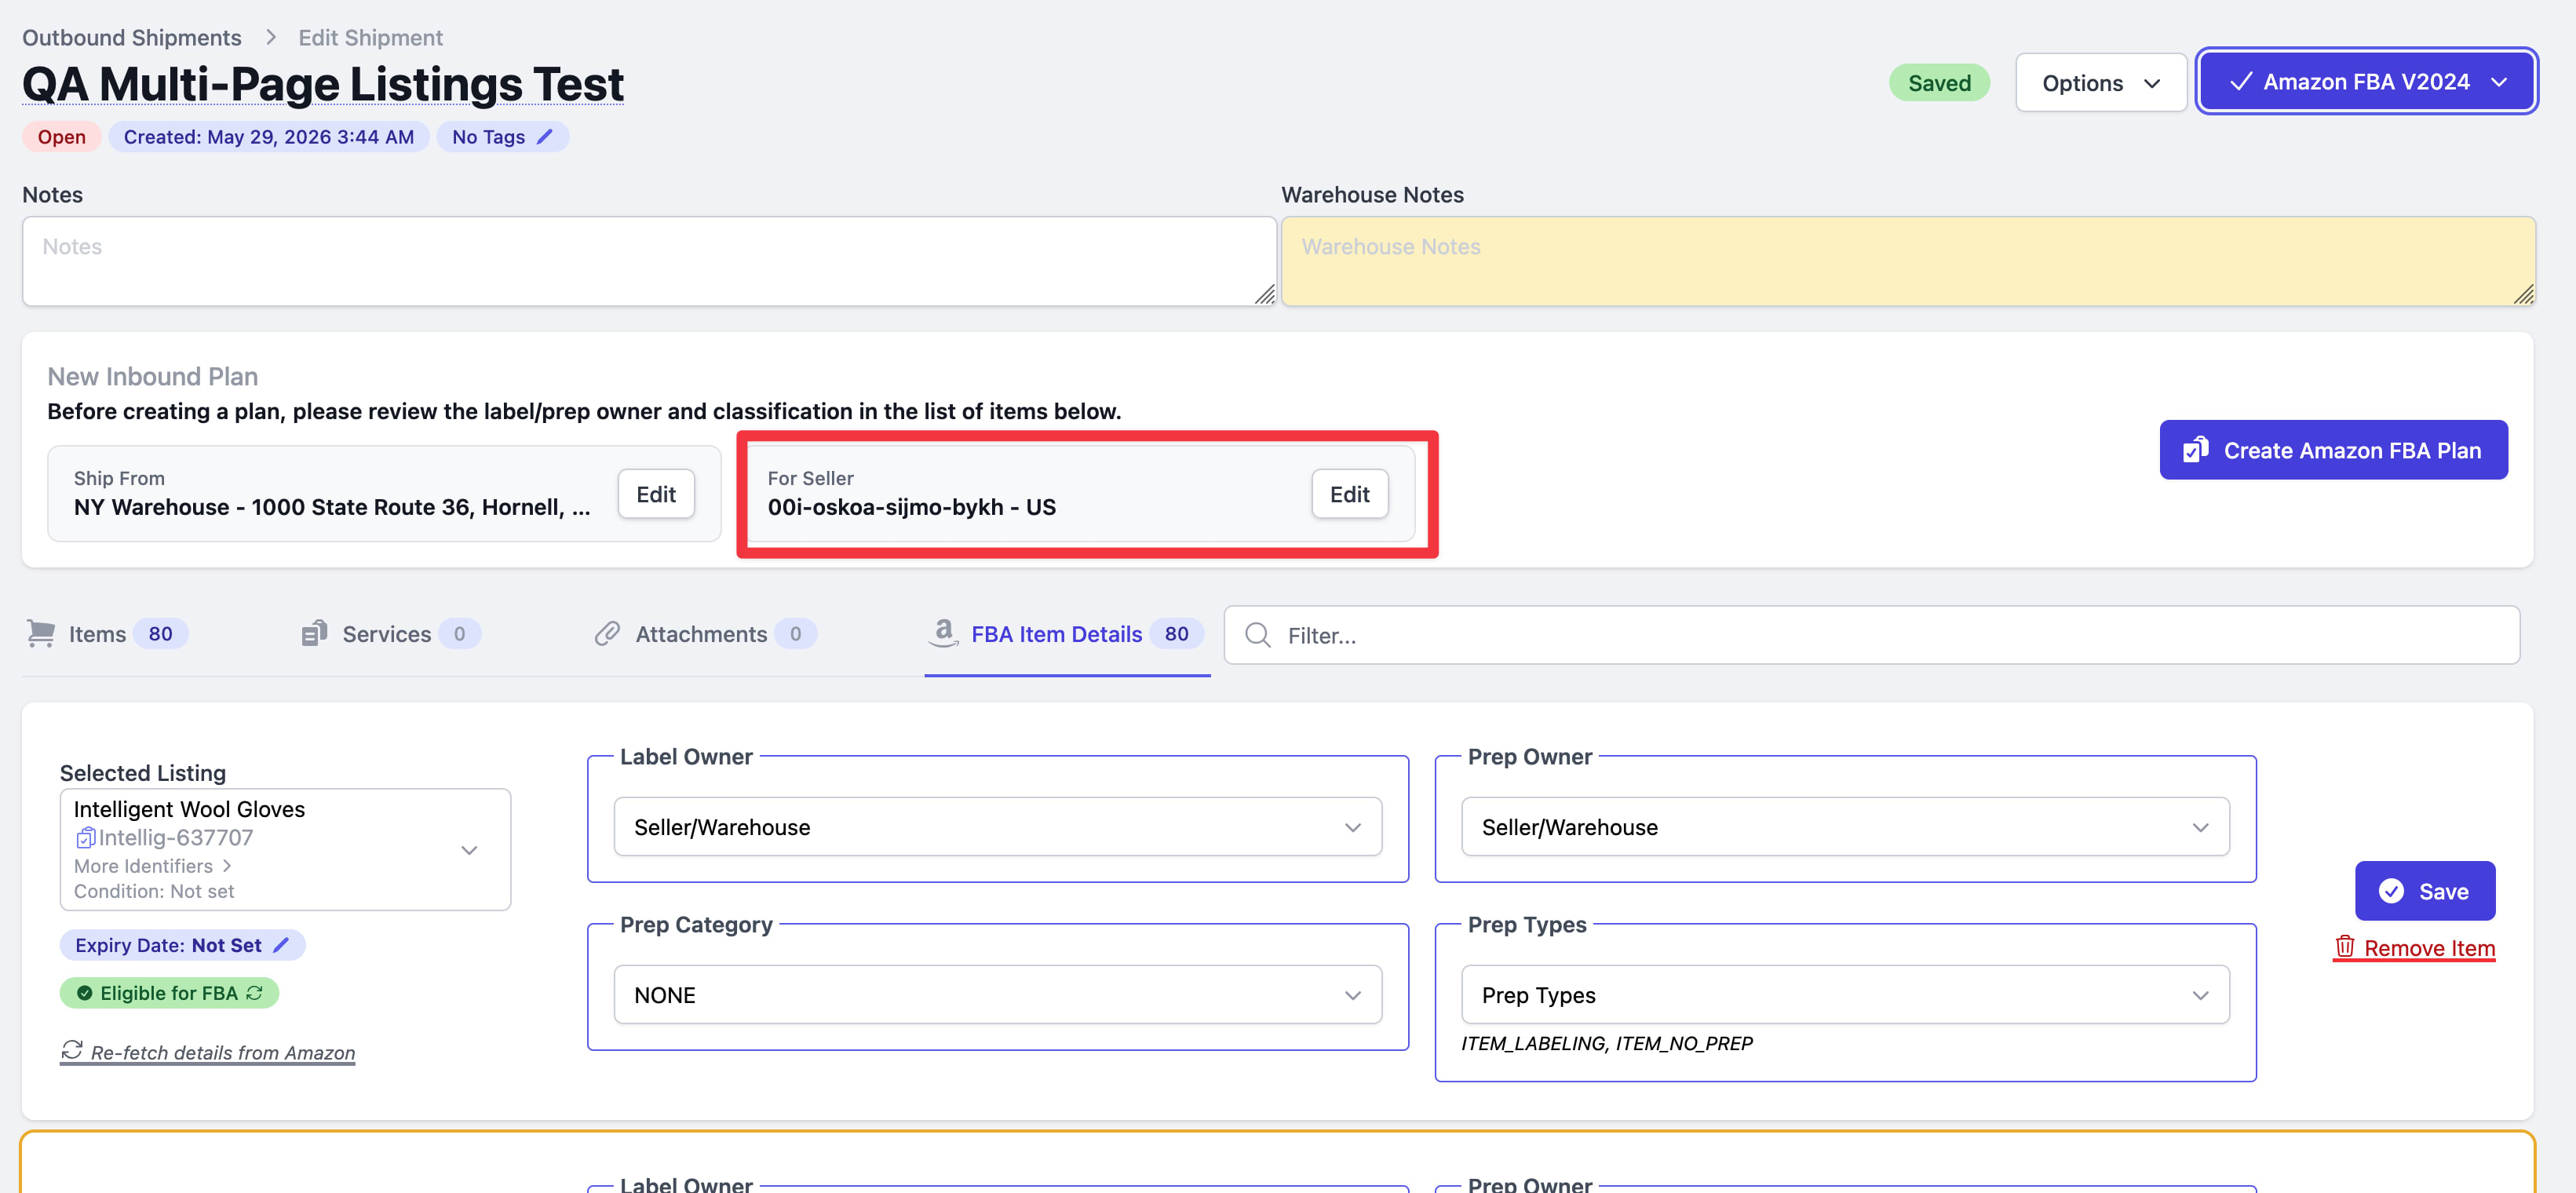Select the FBA Item Details tab
Screen dimensions: 2576x1193
[1066, 634]
